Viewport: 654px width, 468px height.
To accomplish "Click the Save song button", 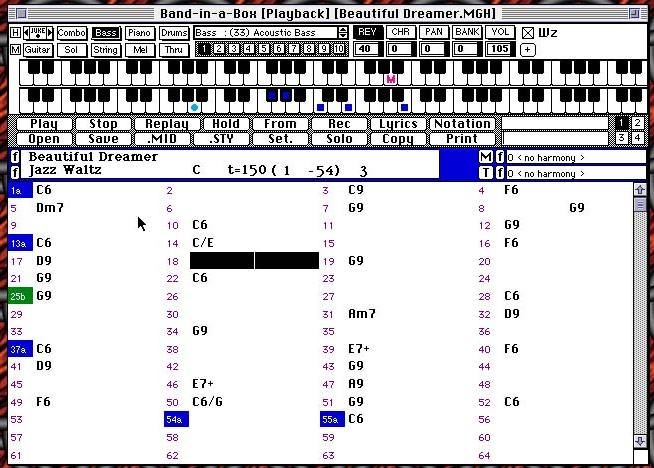I will coord(103,139).
